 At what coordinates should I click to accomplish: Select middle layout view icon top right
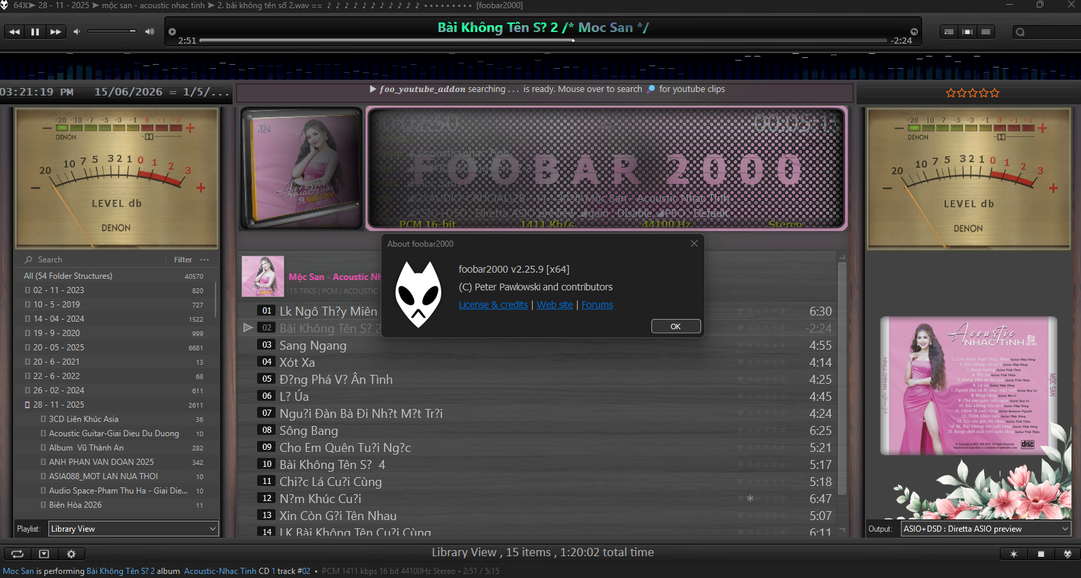(x=967, y=32)
